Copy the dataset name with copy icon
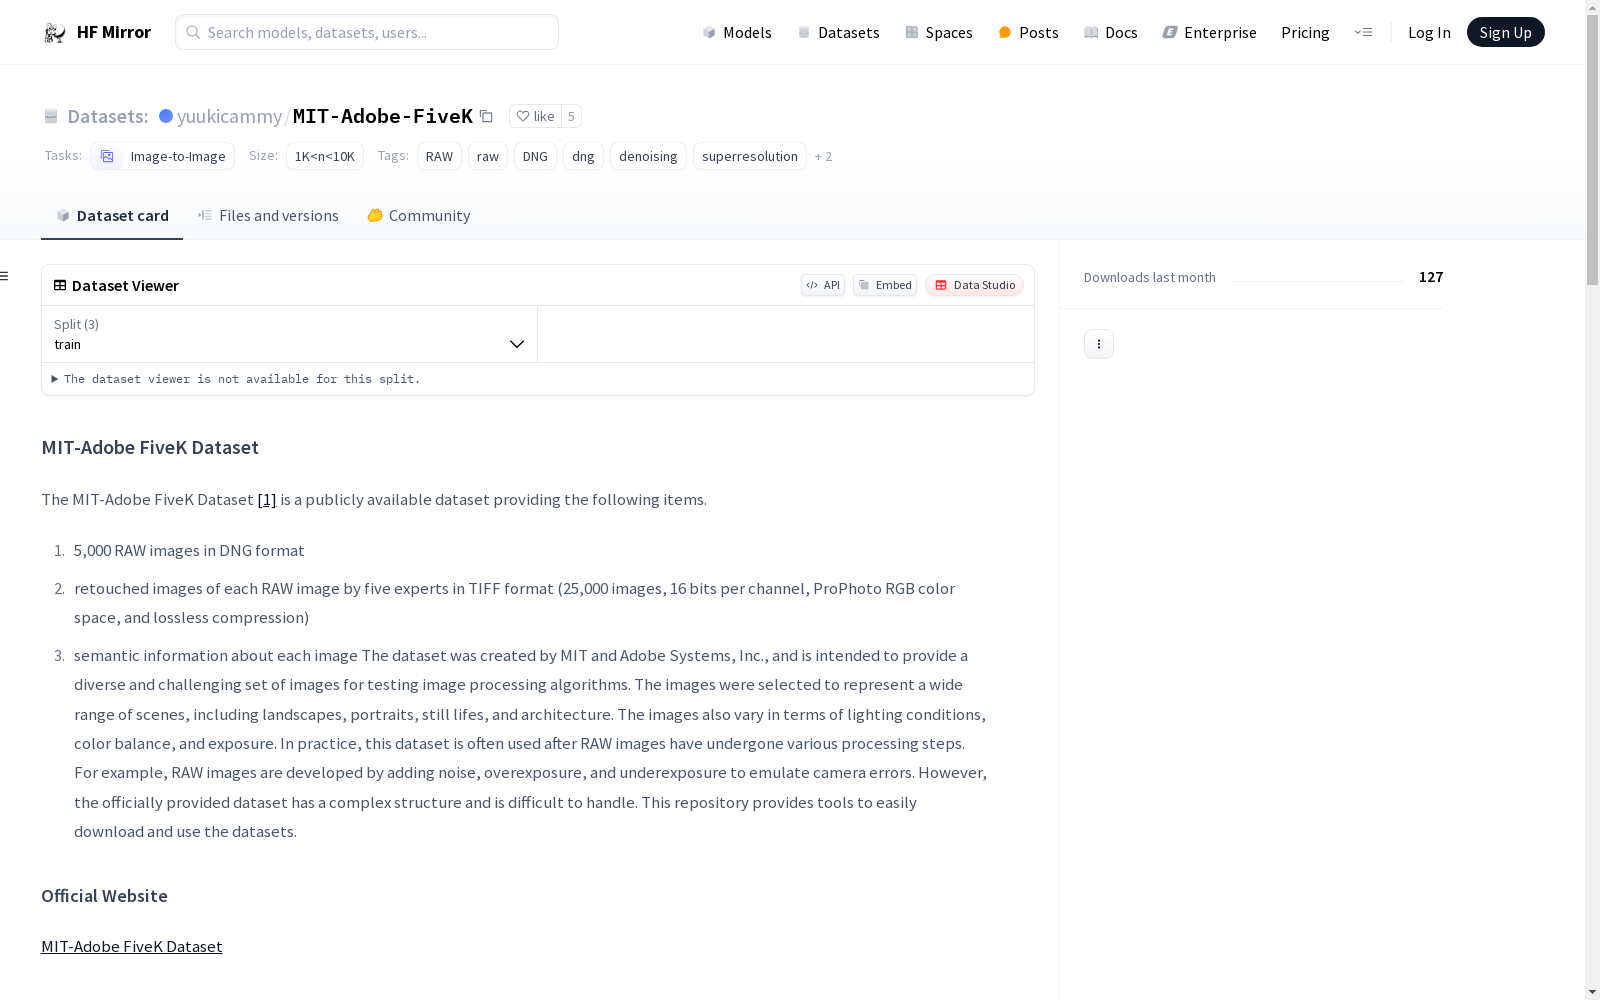Viewport: 1600px width, 1000px height. point(486,116)
